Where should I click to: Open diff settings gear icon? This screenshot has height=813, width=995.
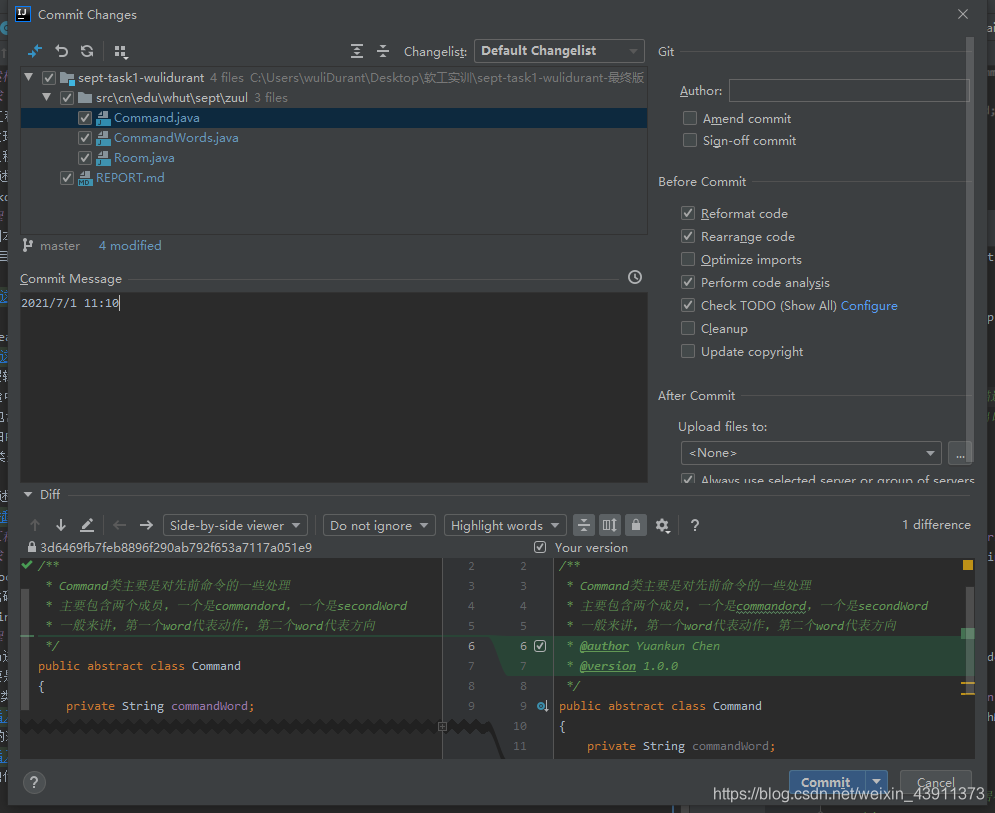[x=662, y=525]
